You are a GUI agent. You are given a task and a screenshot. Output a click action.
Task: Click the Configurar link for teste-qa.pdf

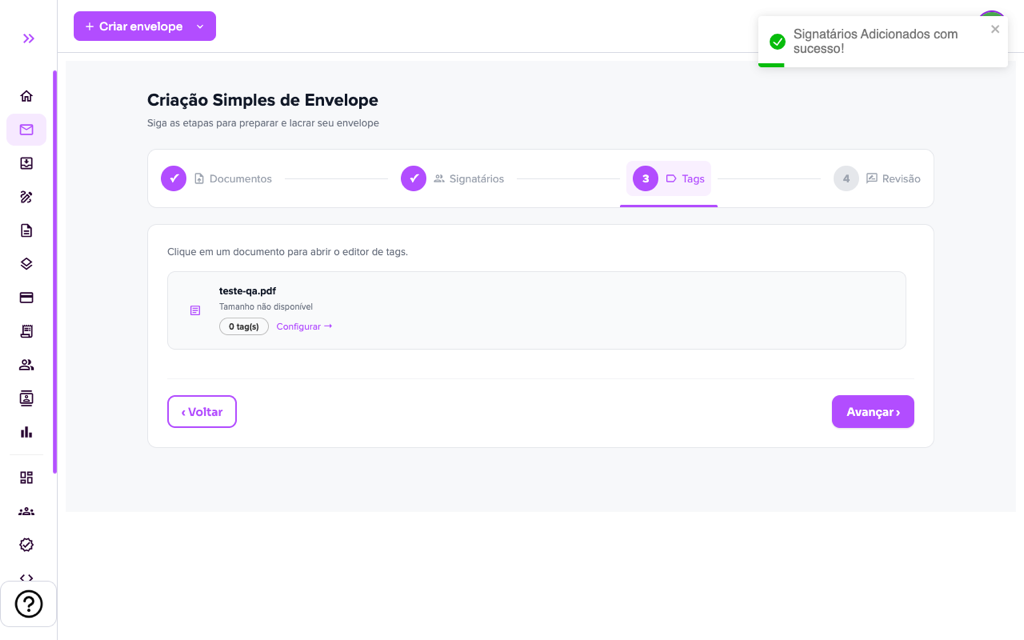[304, 327]
